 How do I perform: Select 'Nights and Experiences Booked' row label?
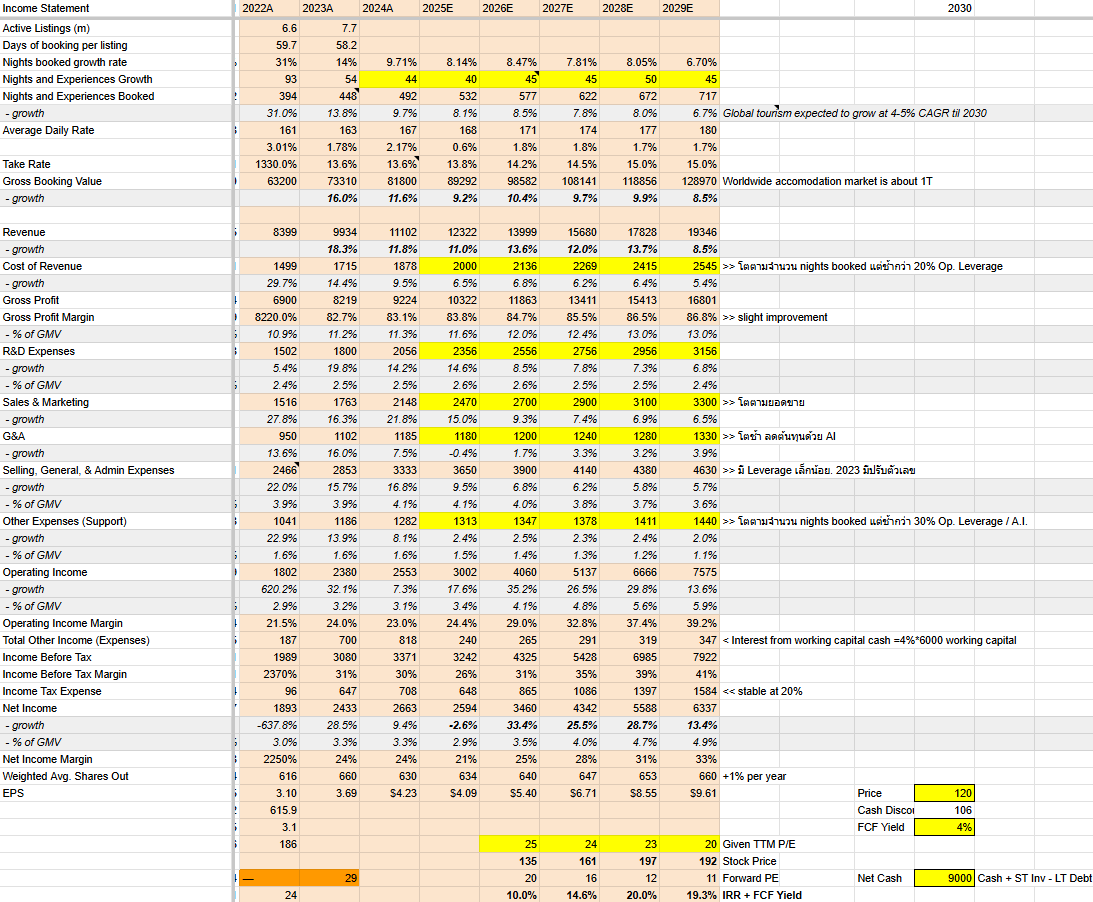coord(78,96)
